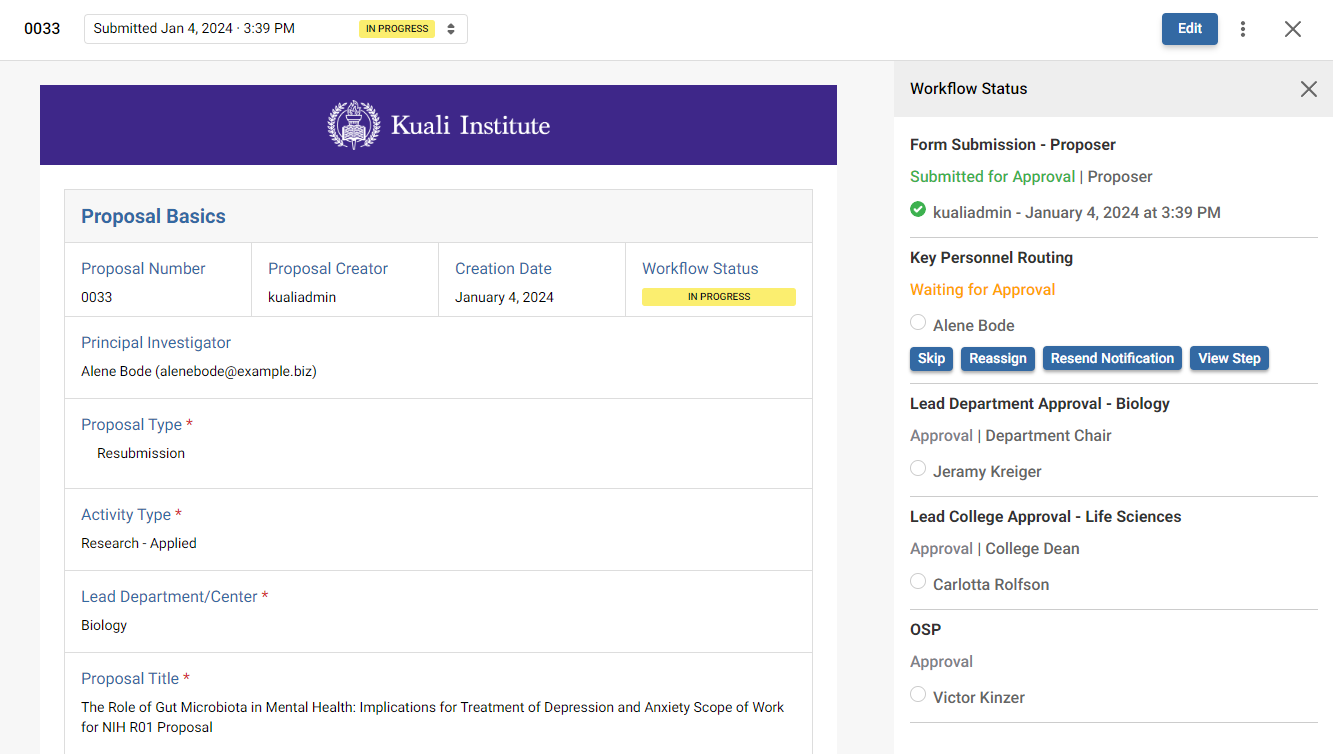Click the green approved checkmark icon

pos(918,210)
